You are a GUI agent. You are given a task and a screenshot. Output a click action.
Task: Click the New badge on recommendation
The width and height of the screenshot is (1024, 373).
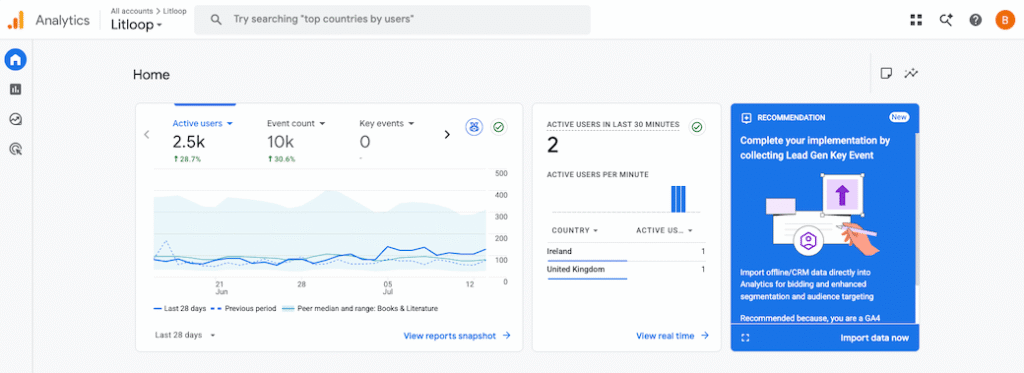(899, 118)
